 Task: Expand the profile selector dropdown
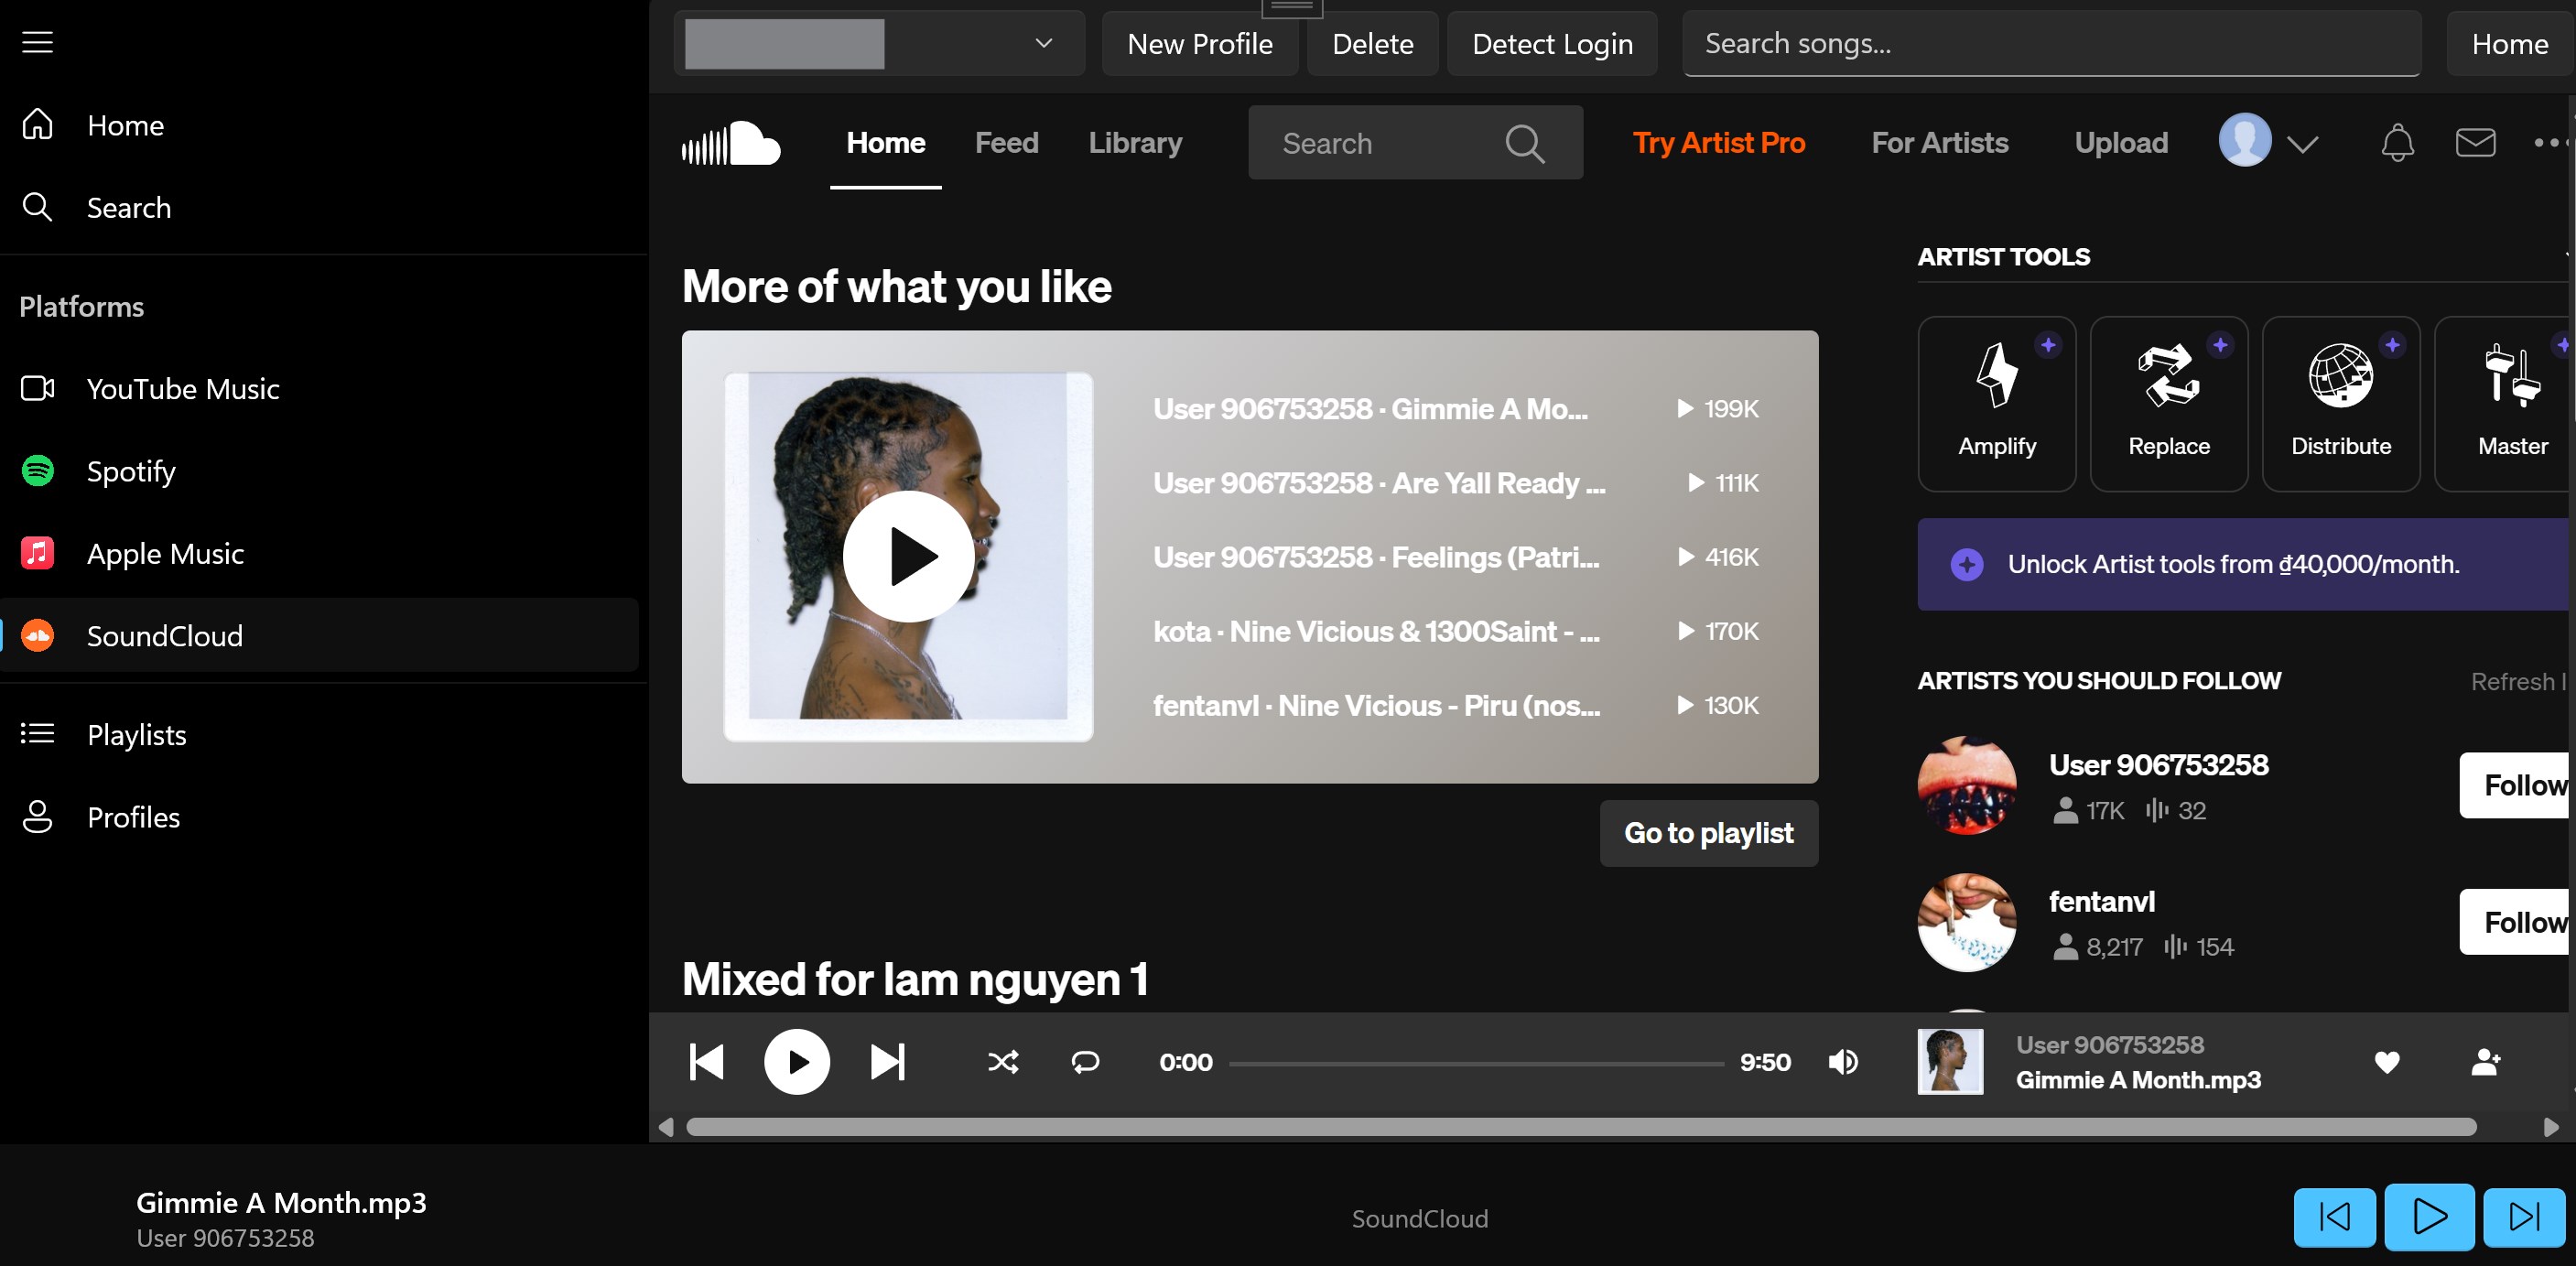[x=879, y=43]
